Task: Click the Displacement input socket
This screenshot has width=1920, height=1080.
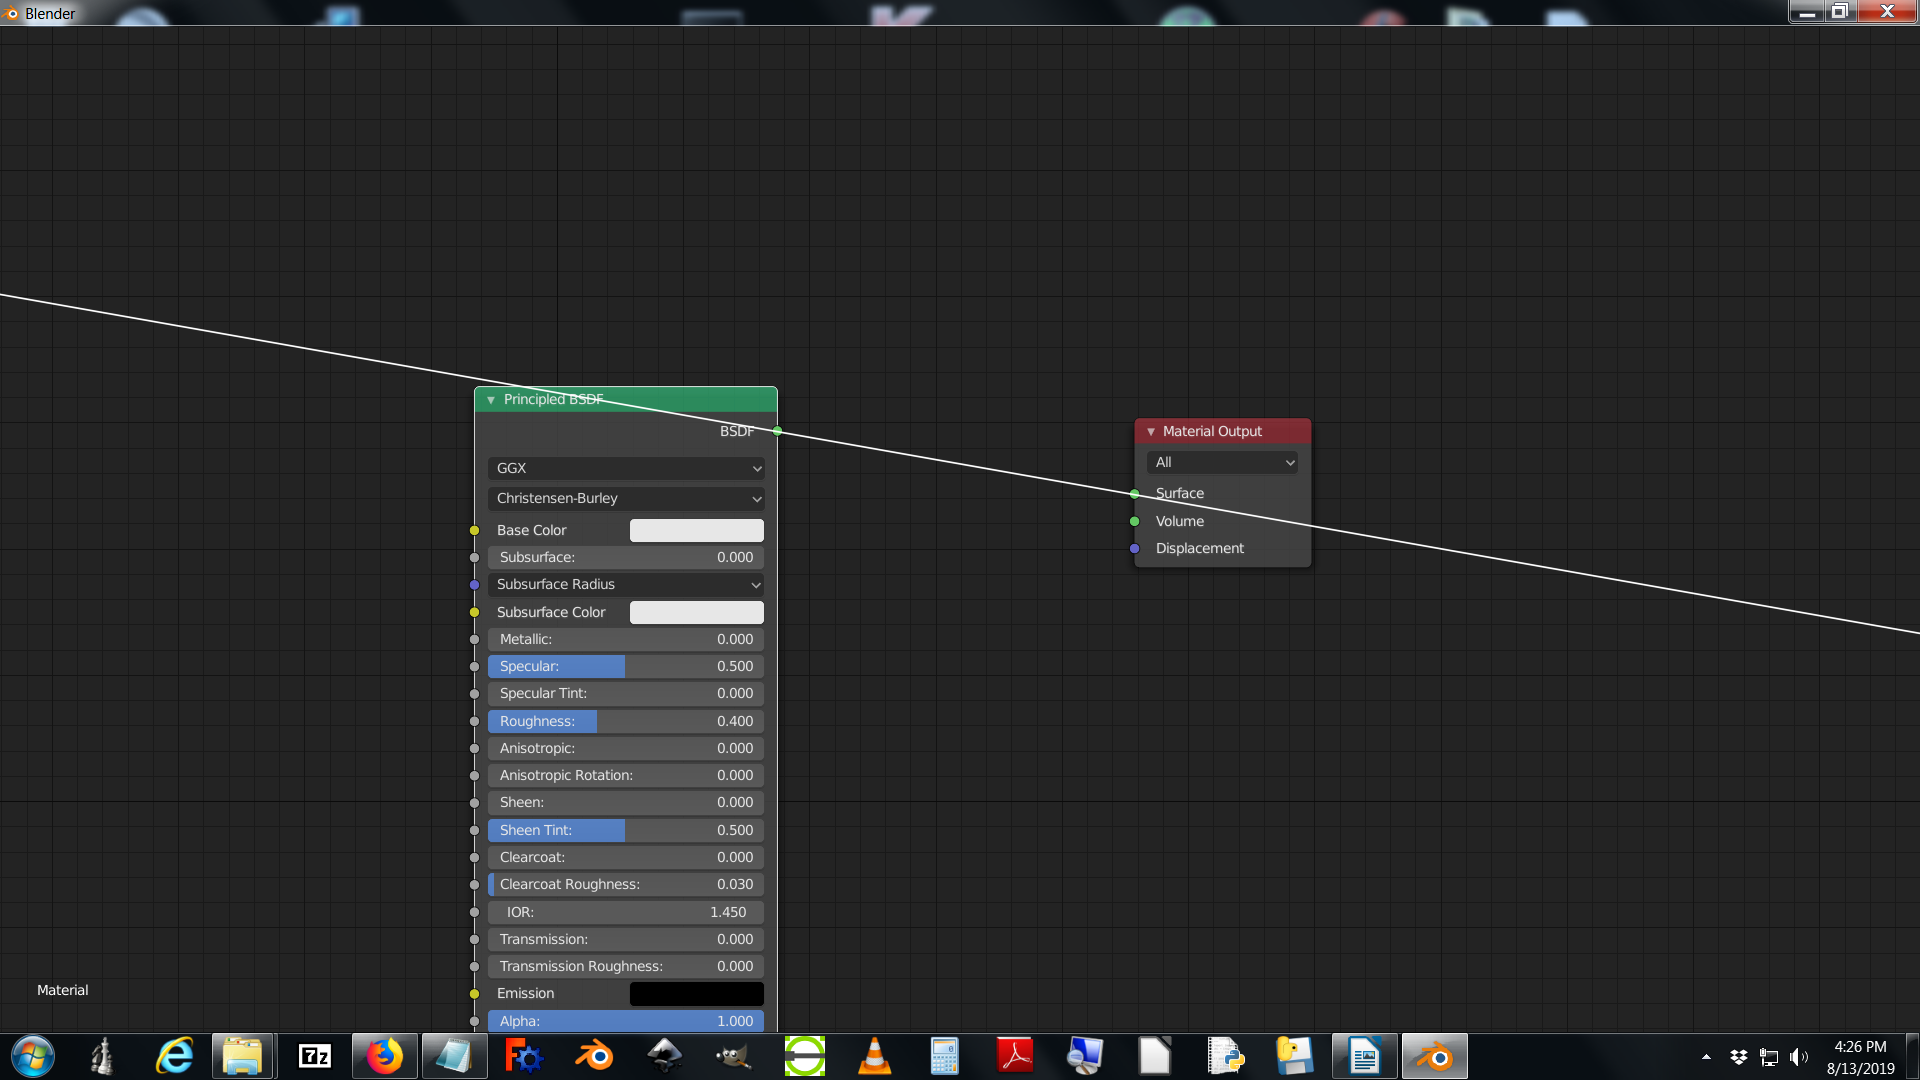Action: click(x=1134, y=548)
